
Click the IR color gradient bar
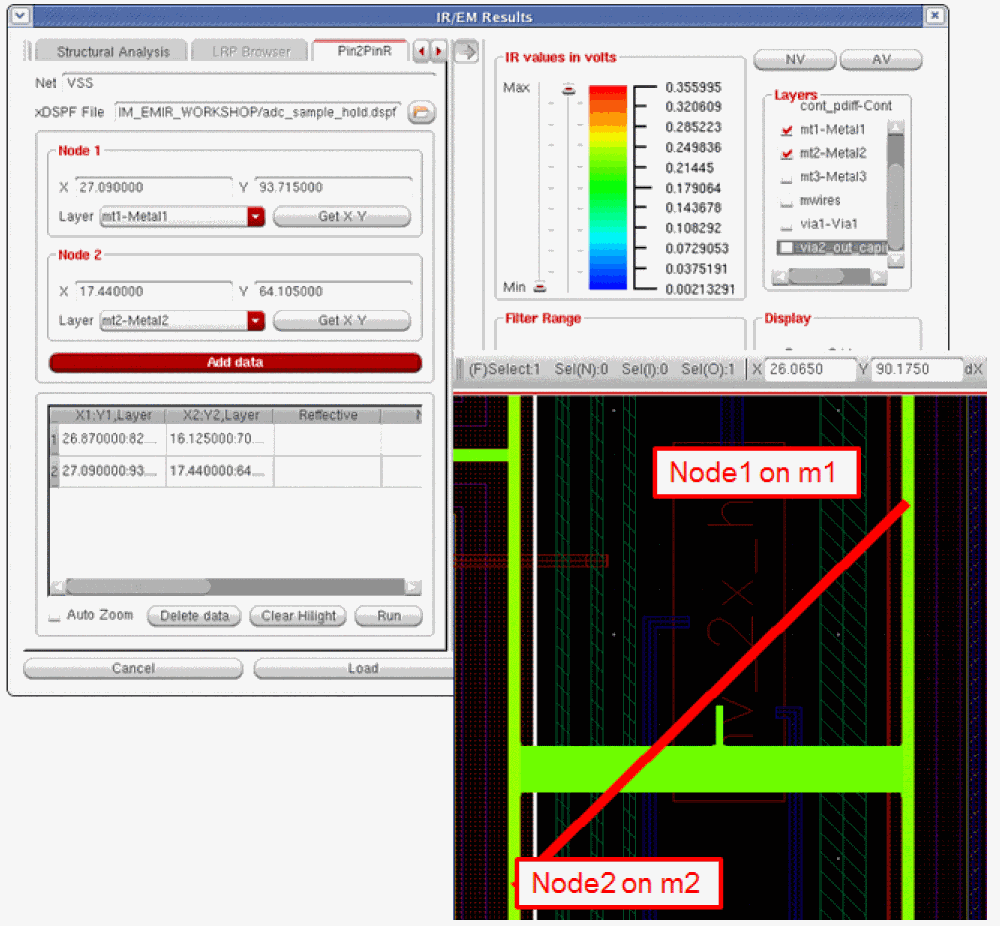[608, 187]
